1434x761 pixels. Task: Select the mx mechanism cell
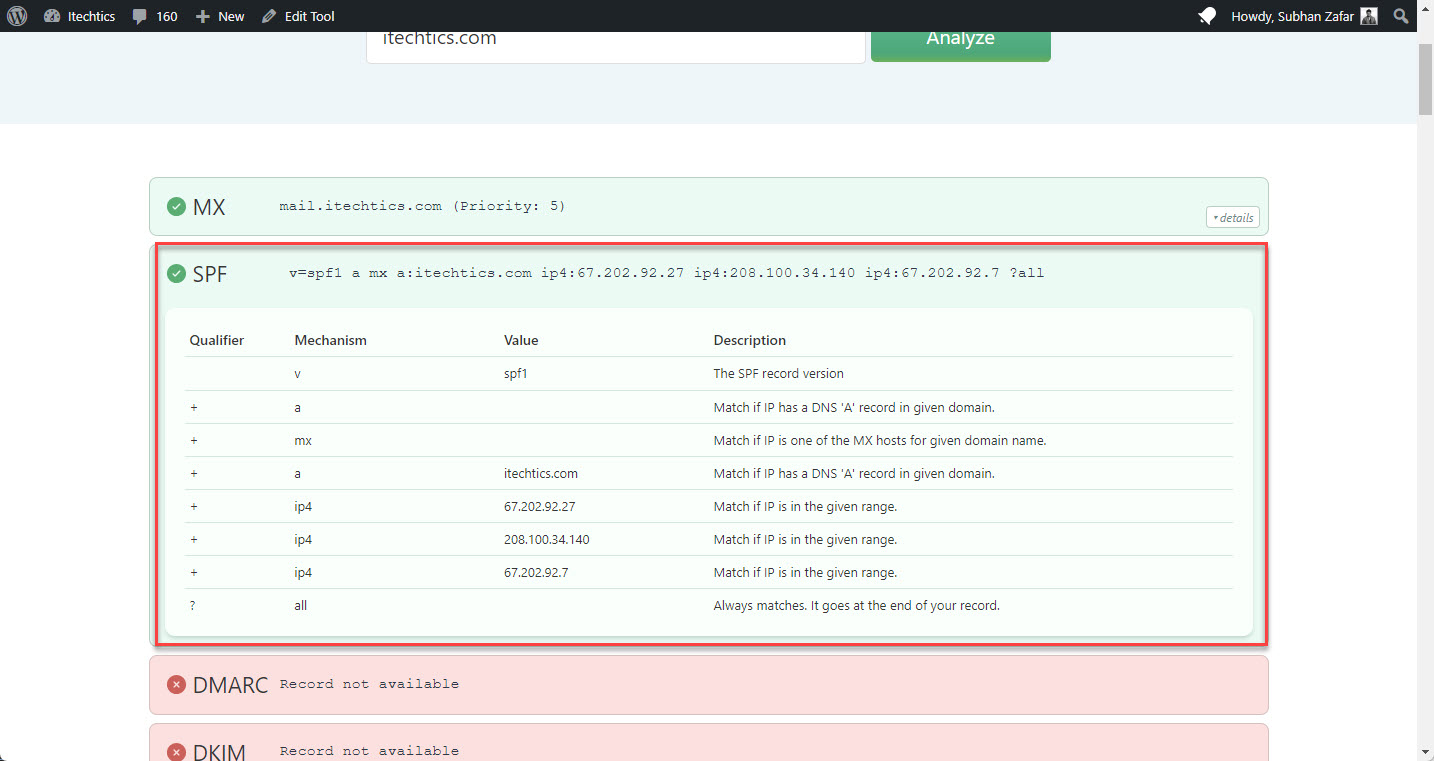(x=303, y=440)
